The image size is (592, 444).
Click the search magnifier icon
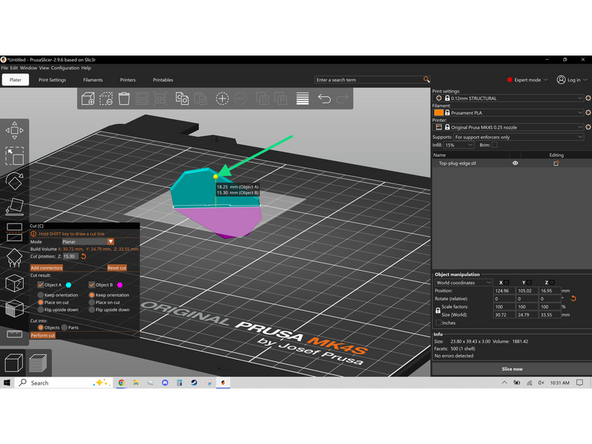coord(426,79)
